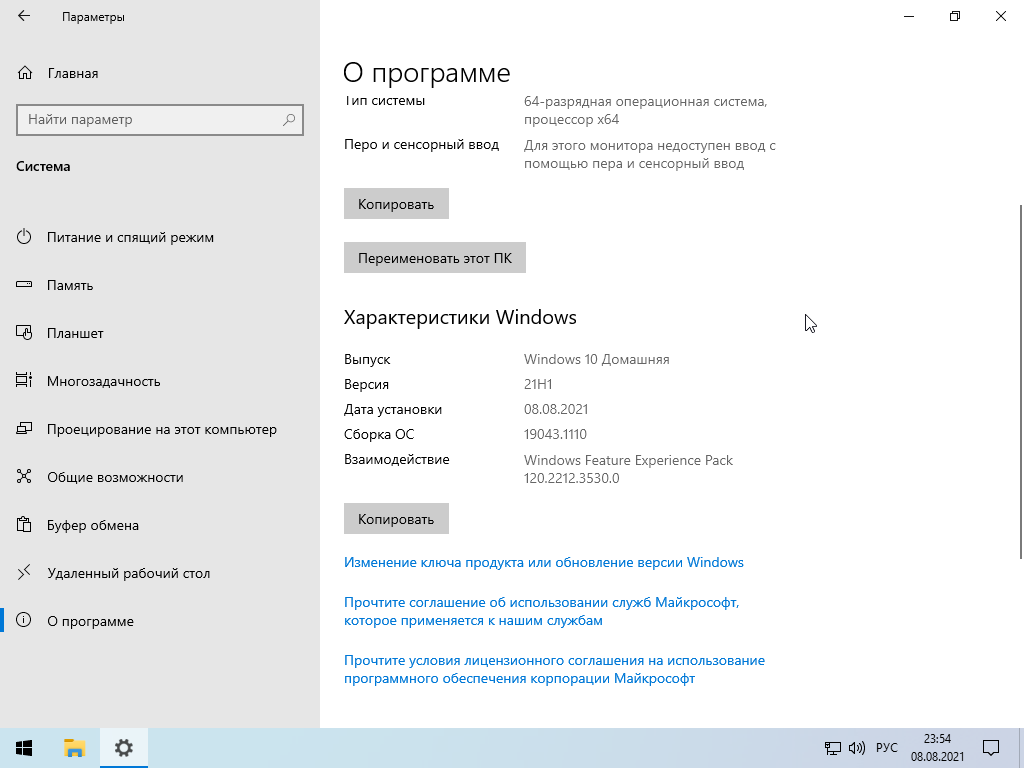The width and height of the screenshot is (1024, 768).
Task: Open Microsoft services agreement link
Action: pyautogui.click(x=541, y=612)
